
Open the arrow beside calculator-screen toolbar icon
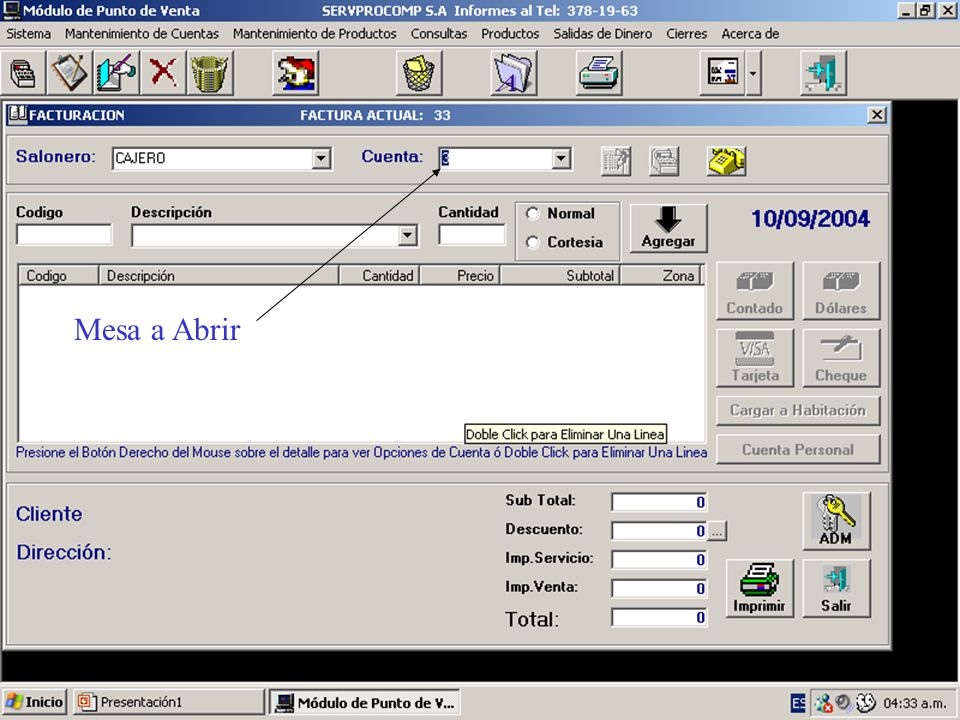coord(753,73)
